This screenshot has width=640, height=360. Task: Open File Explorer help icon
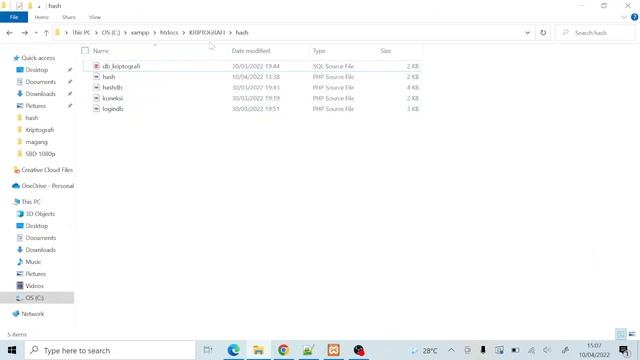[x=634, y=17]
